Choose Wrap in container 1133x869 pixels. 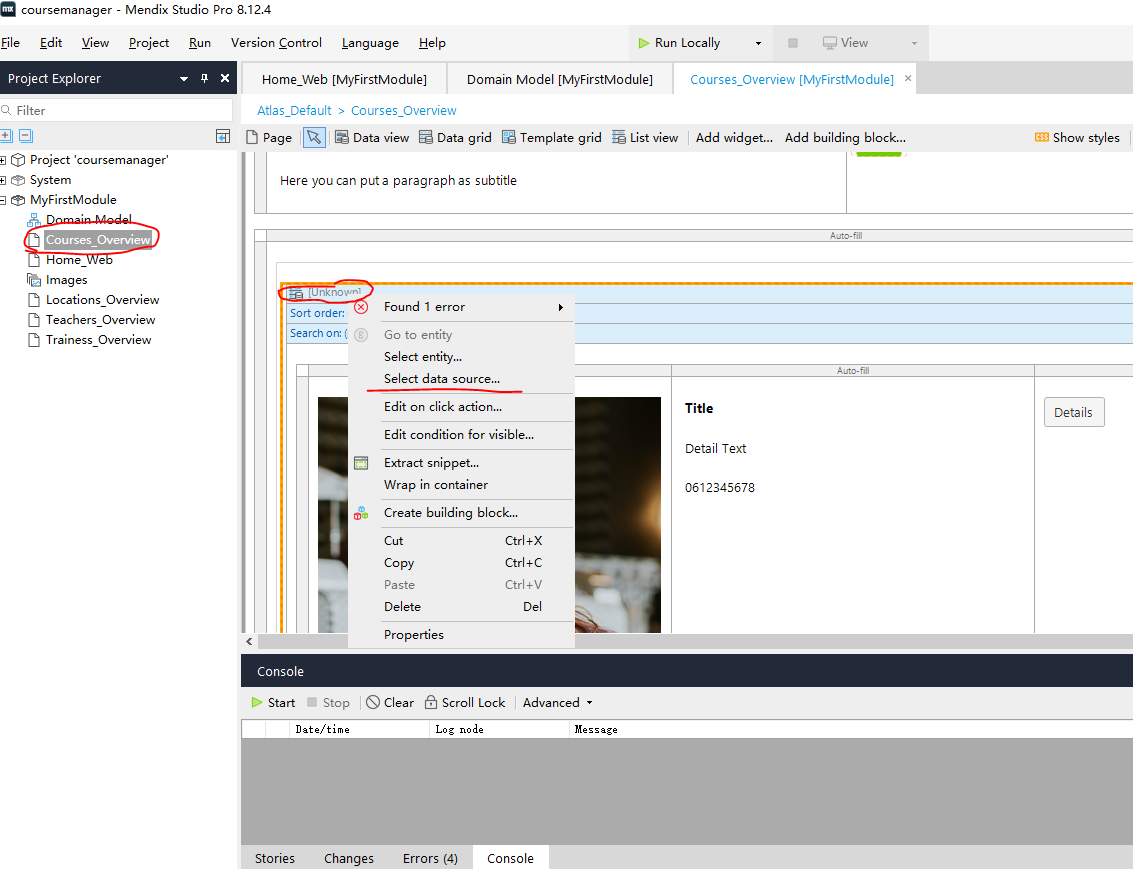point(461,485)
